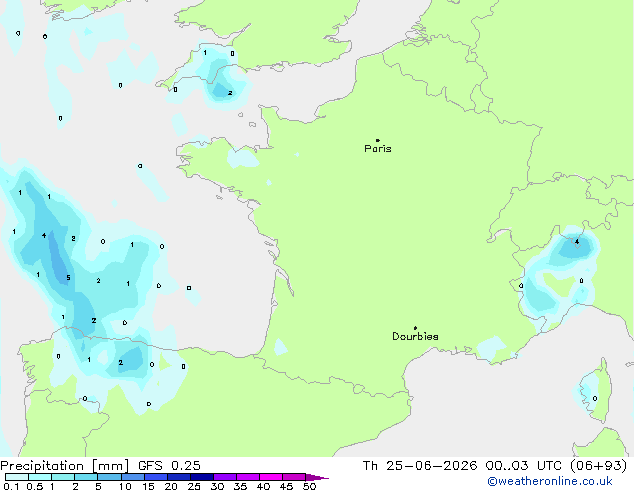Click the 'Th 25-06-2026' date text
The width and height of the screenshot is (634, 490).
pos(420,466)
